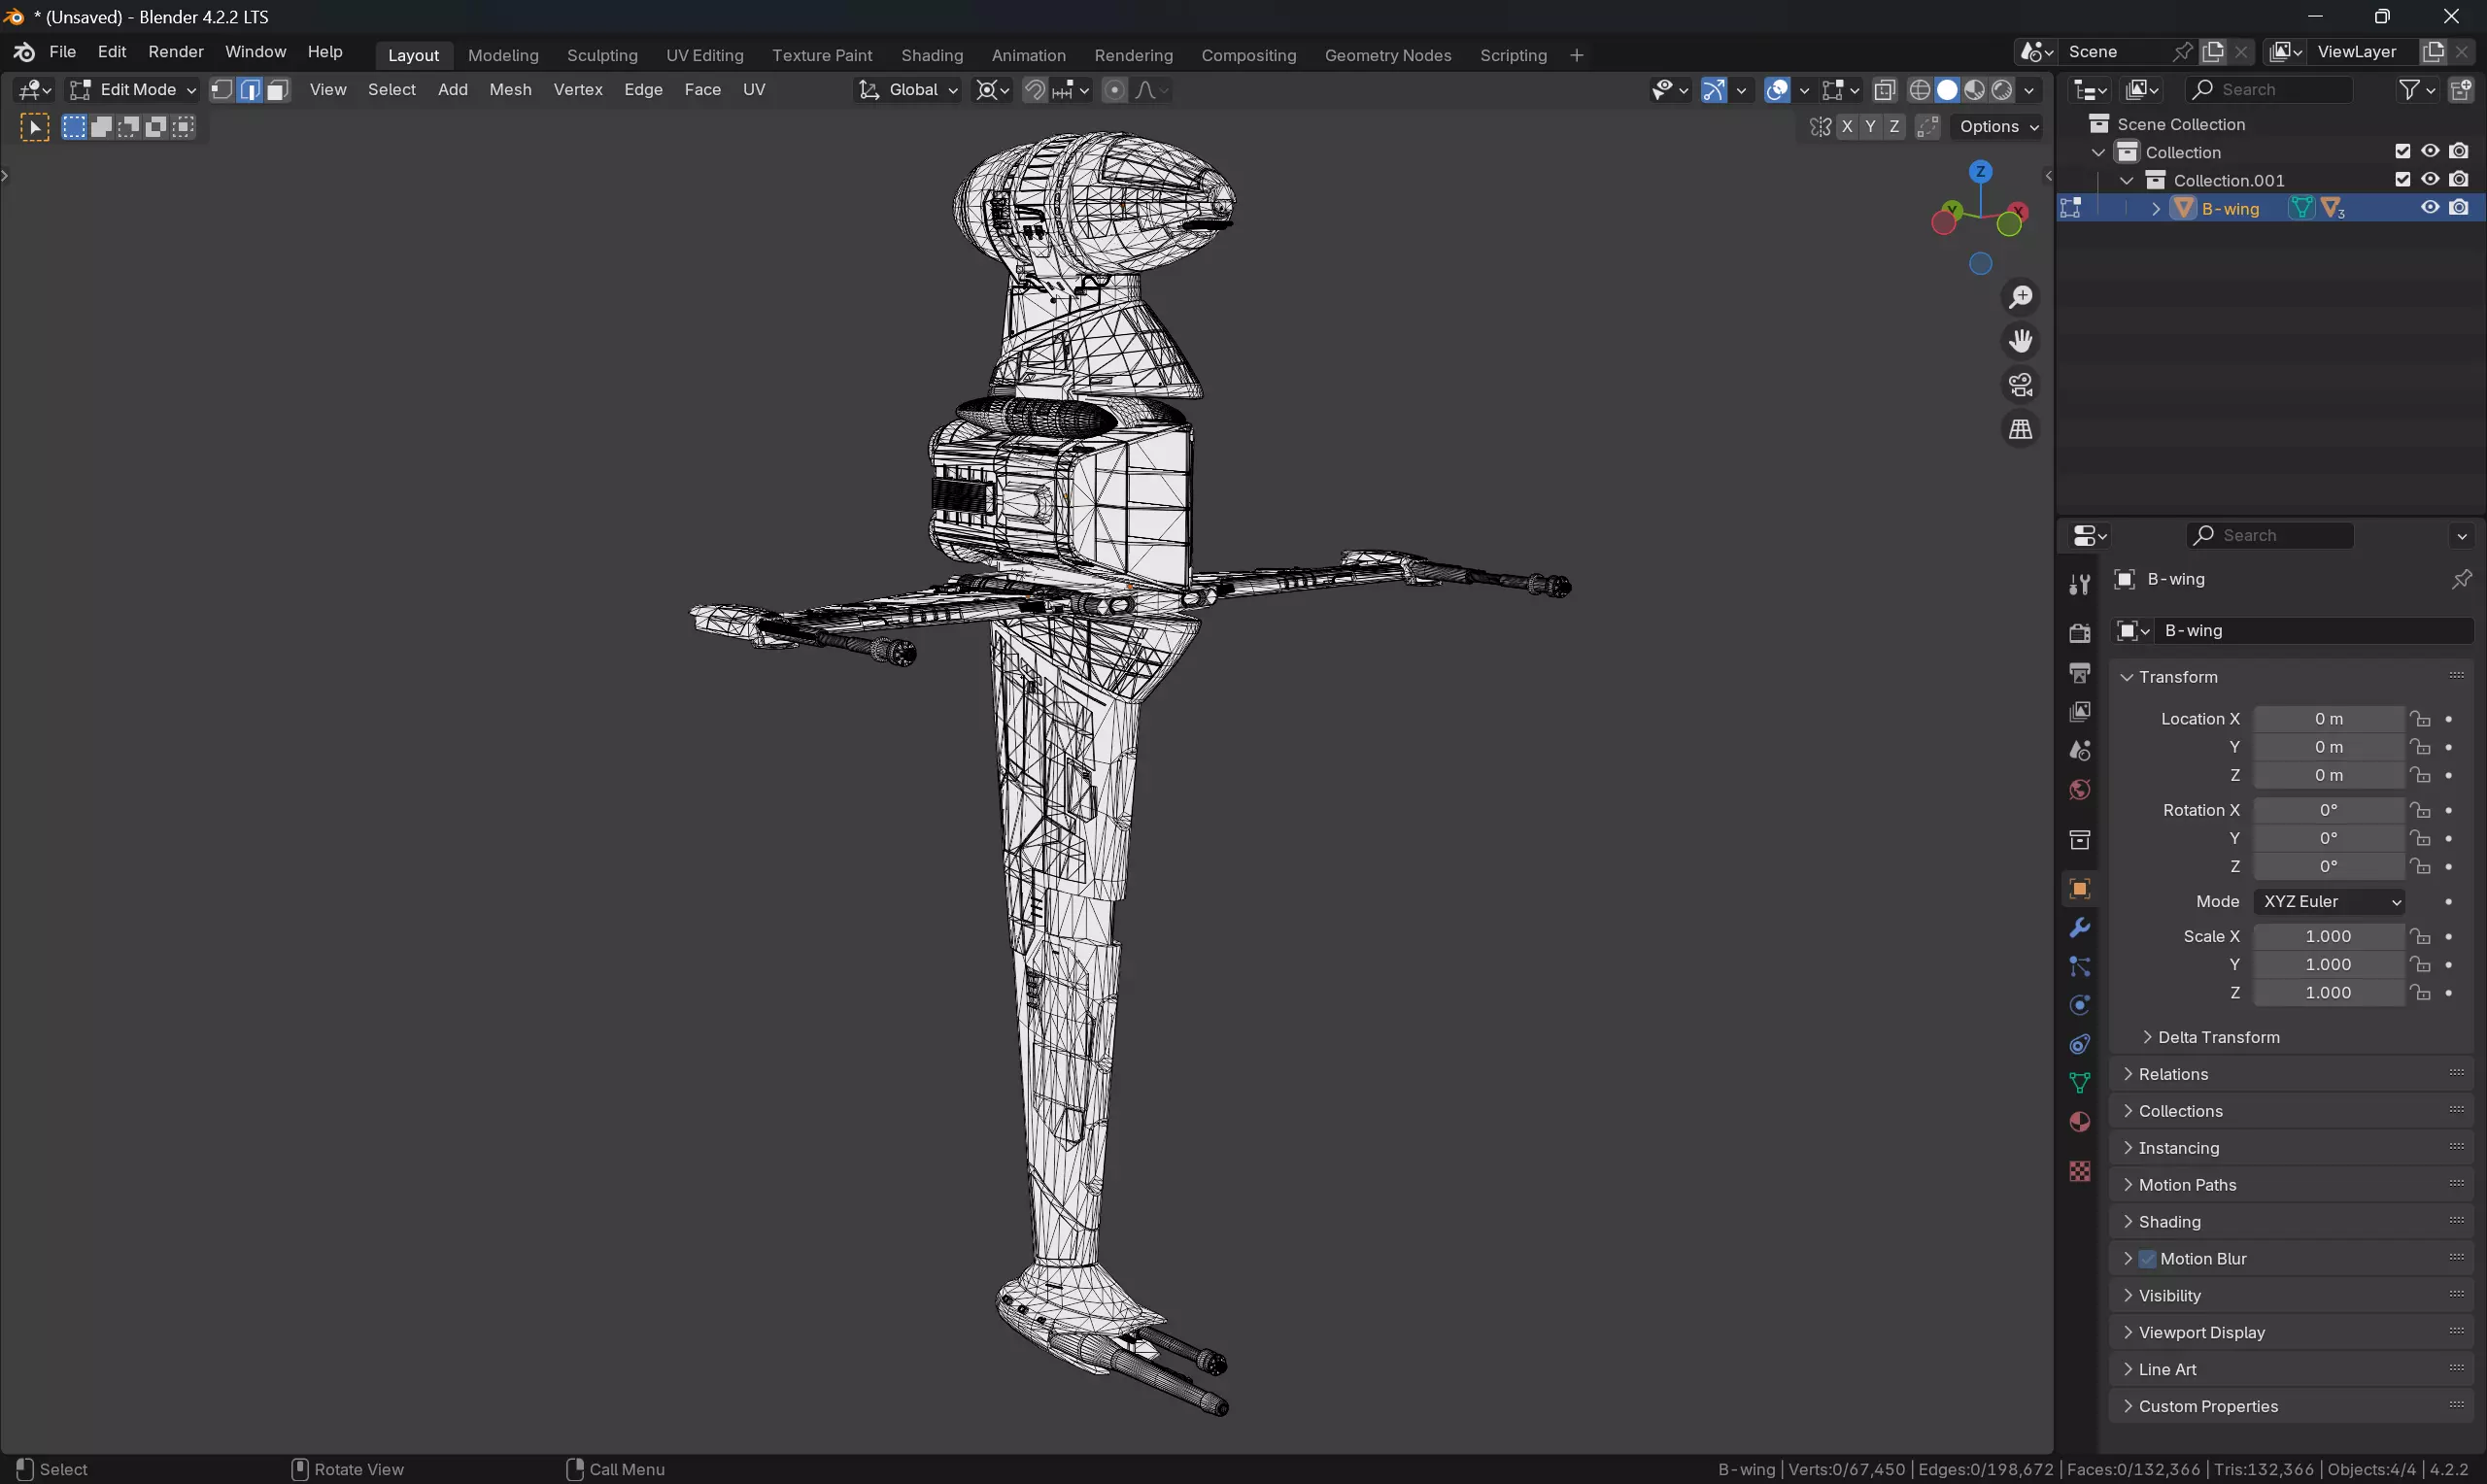The height and width of the screenshot is (1484, 2487).
Task: Toggle X axis mesh symmetry
Action: (1847, 127)
